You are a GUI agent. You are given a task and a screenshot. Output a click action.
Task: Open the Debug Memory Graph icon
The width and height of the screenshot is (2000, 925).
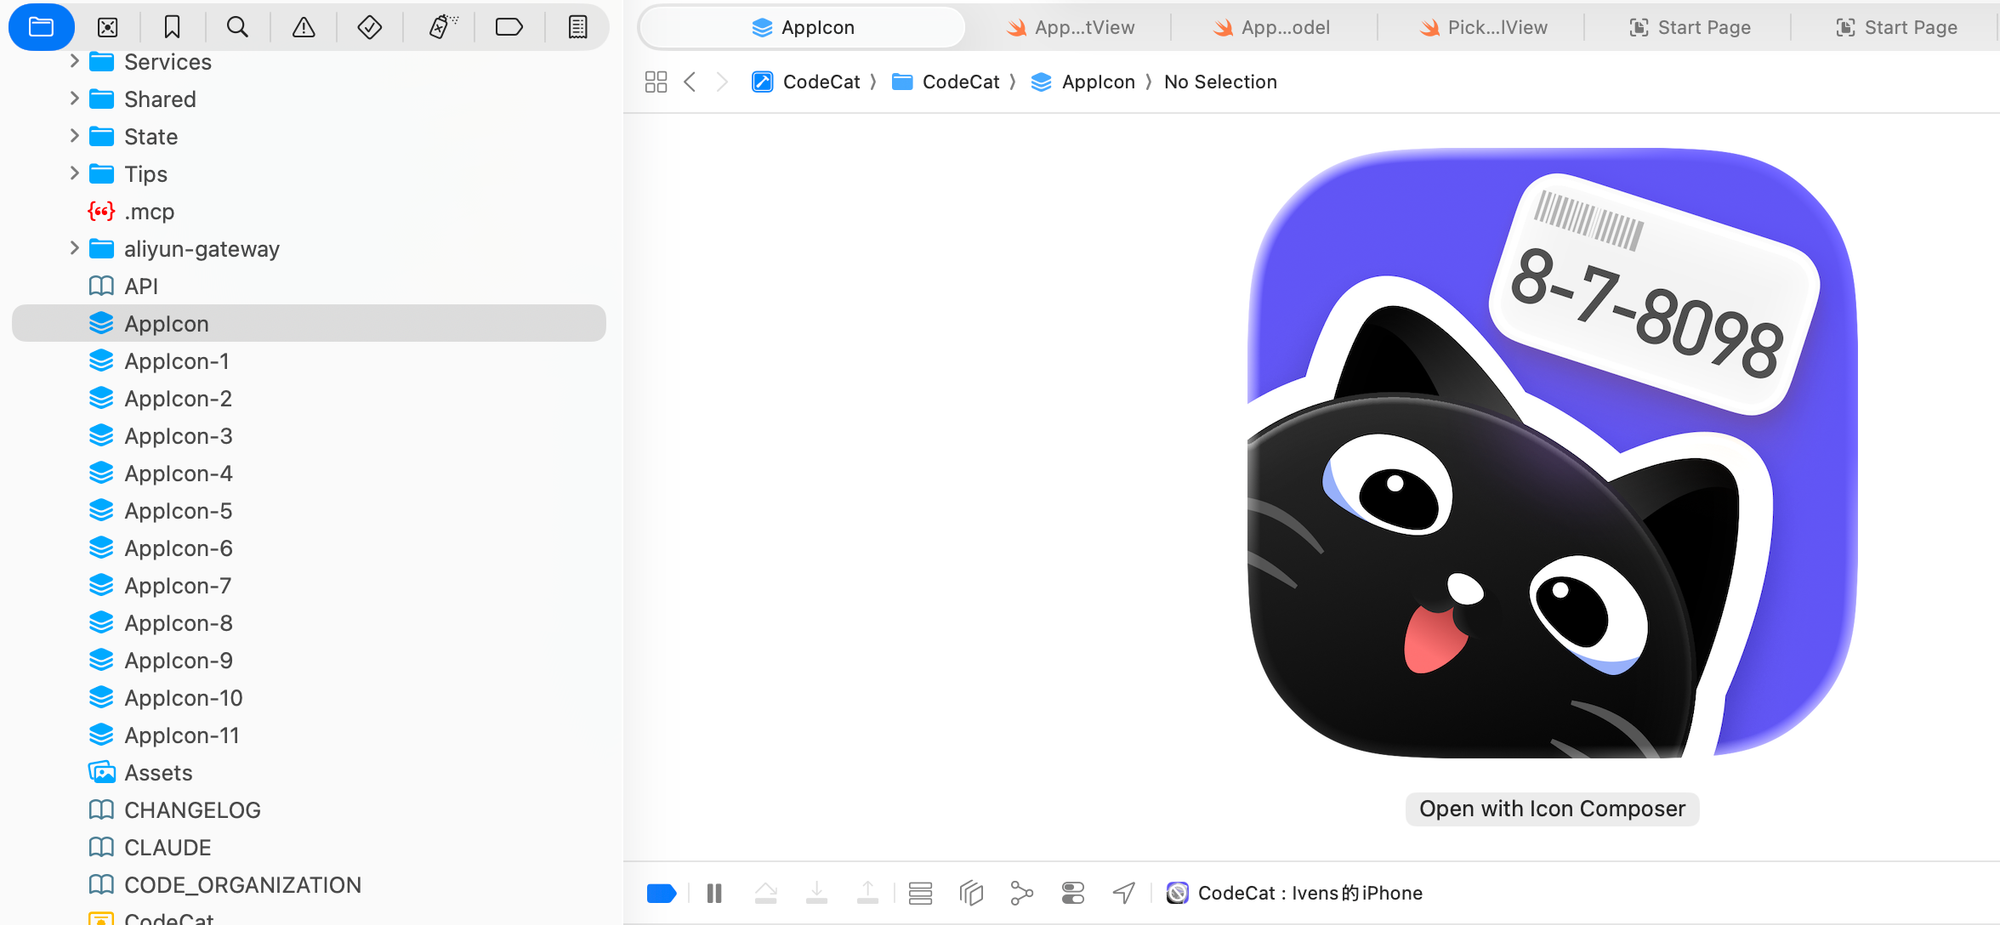tap(1021, 893)
